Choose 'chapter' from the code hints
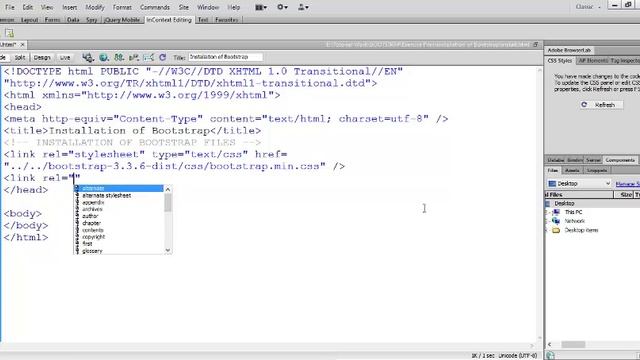 [x=119, y=223]
